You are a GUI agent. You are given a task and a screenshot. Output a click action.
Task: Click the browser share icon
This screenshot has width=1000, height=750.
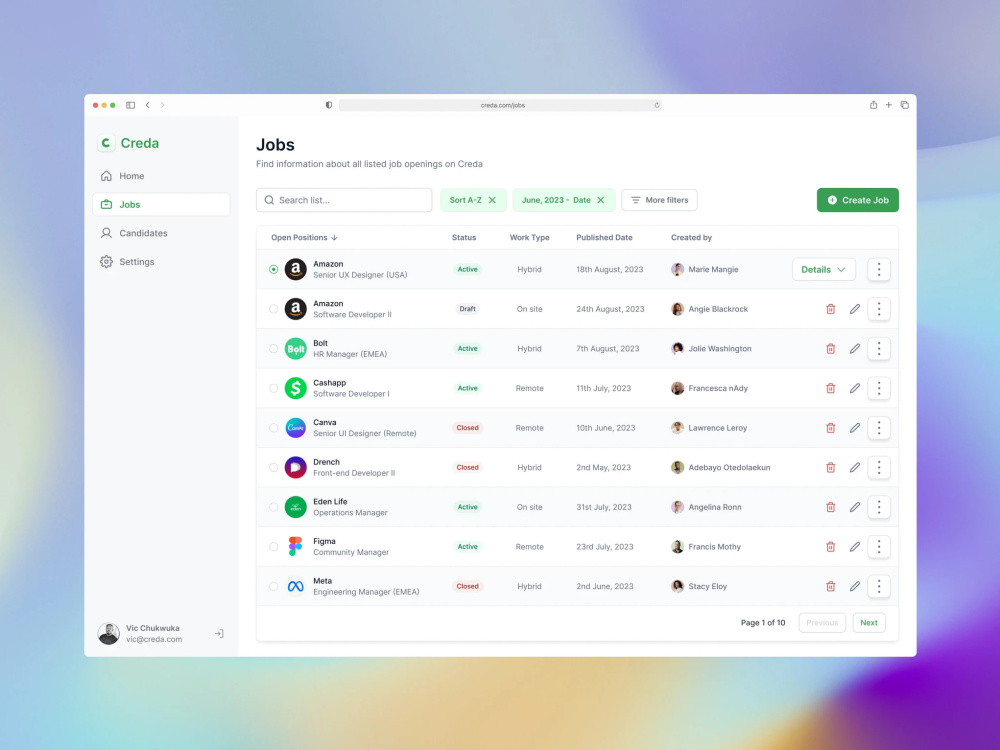(873, 105)
